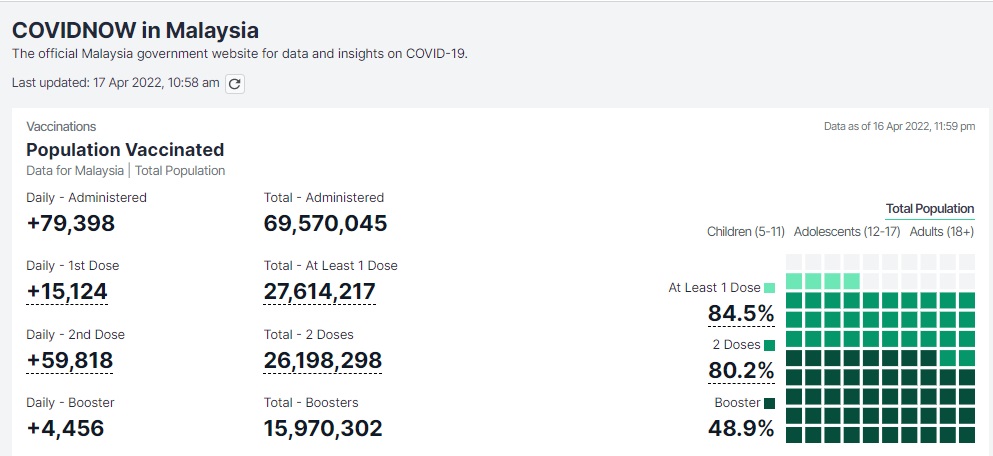Viewport: 993px width, 456px height.
Task: Click the underlined 80.2% percentage
Action: (x=741, y=371)
